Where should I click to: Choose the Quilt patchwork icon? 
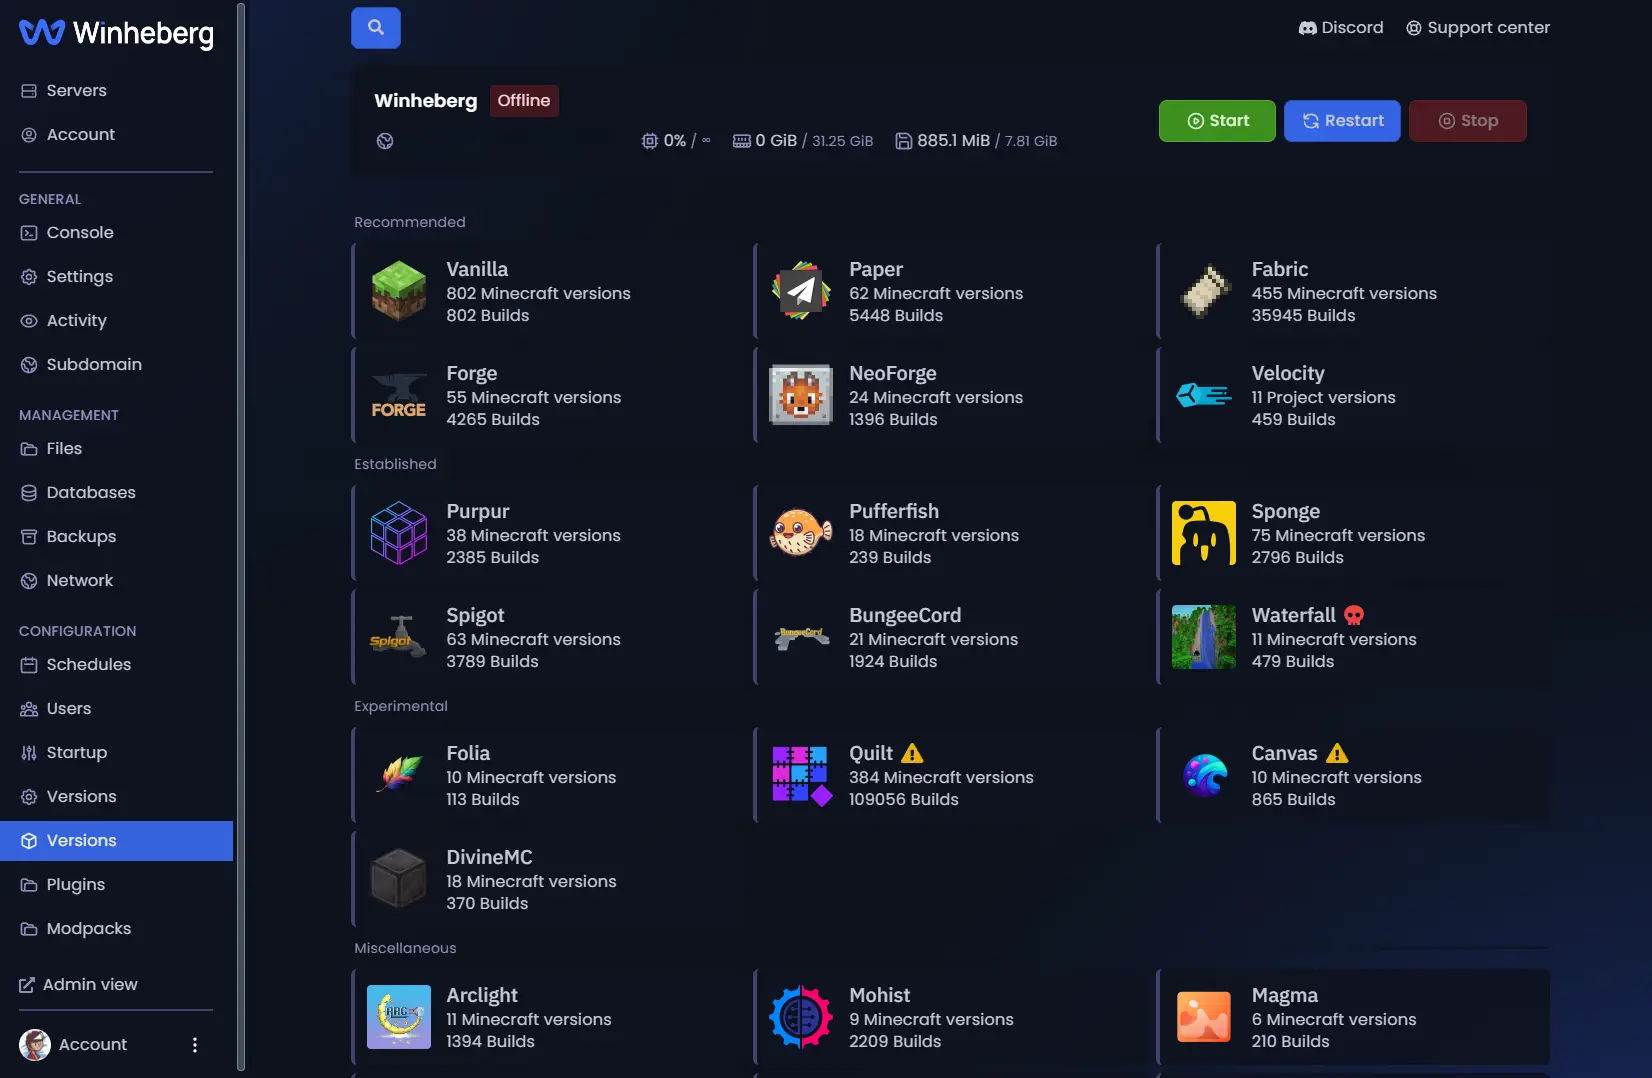click(x=801, y=775)
